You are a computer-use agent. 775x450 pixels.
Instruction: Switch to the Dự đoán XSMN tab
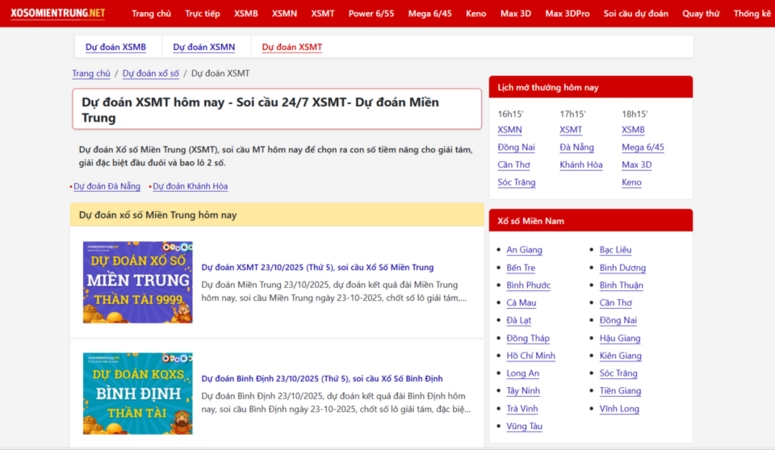click(x=204, y=47)
